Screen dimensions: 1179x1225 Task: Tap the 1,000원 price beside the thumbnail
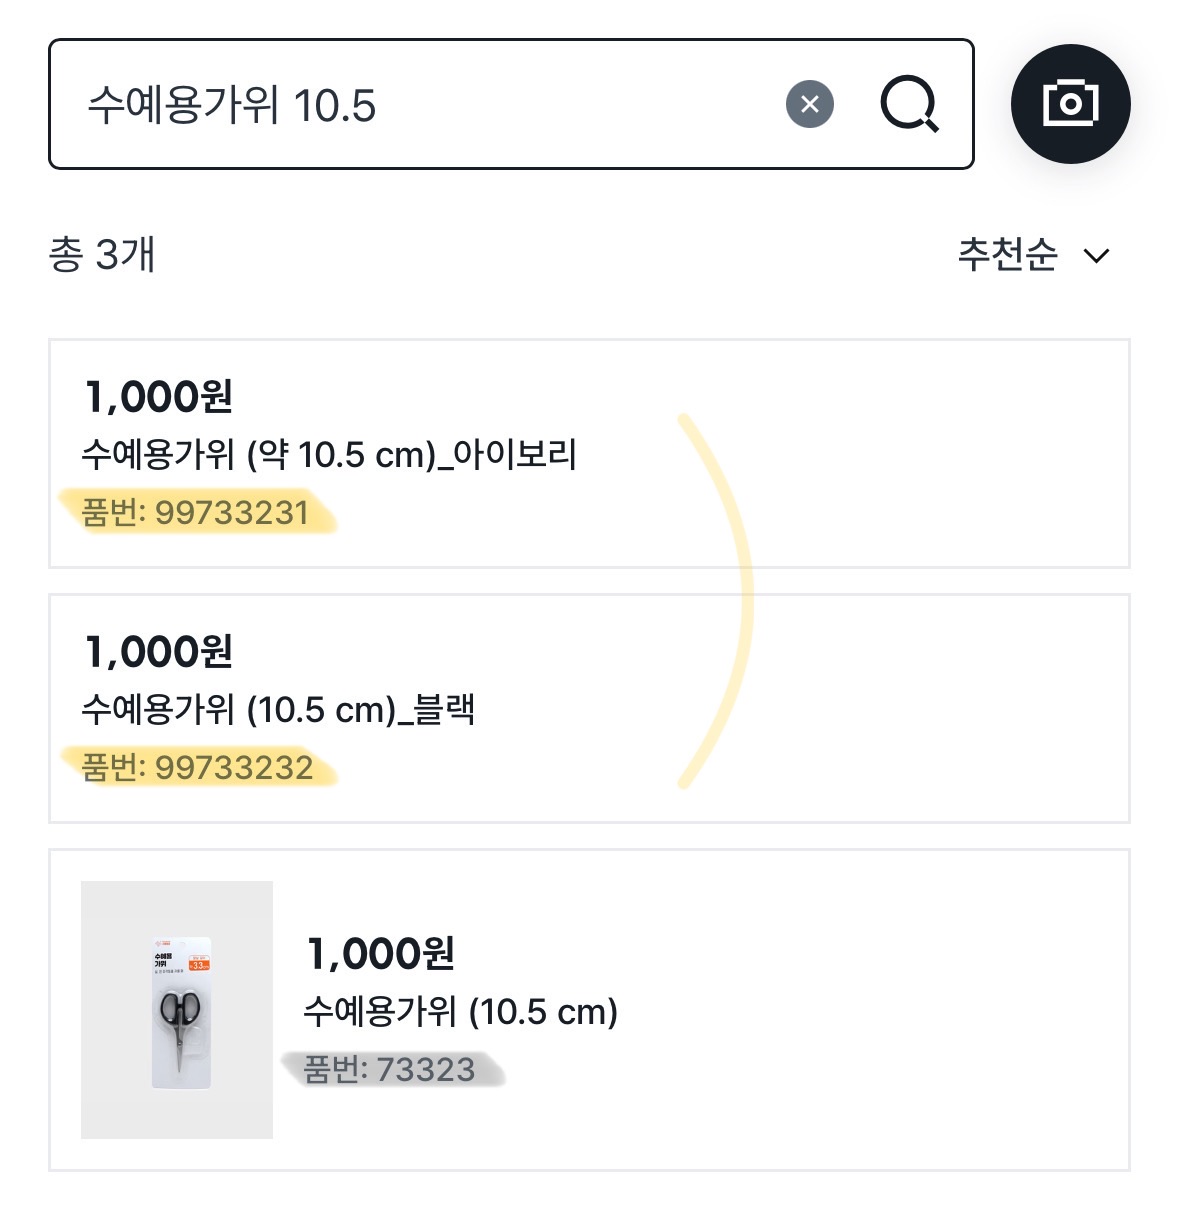tap(381, 954)
